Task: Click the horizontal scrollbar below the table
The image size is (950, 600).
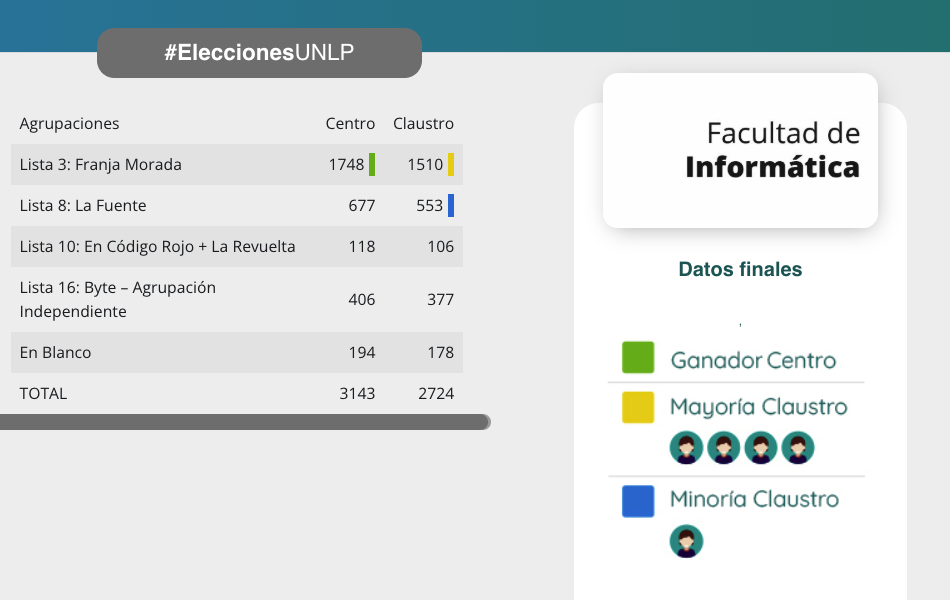Action: coord(245,422)
